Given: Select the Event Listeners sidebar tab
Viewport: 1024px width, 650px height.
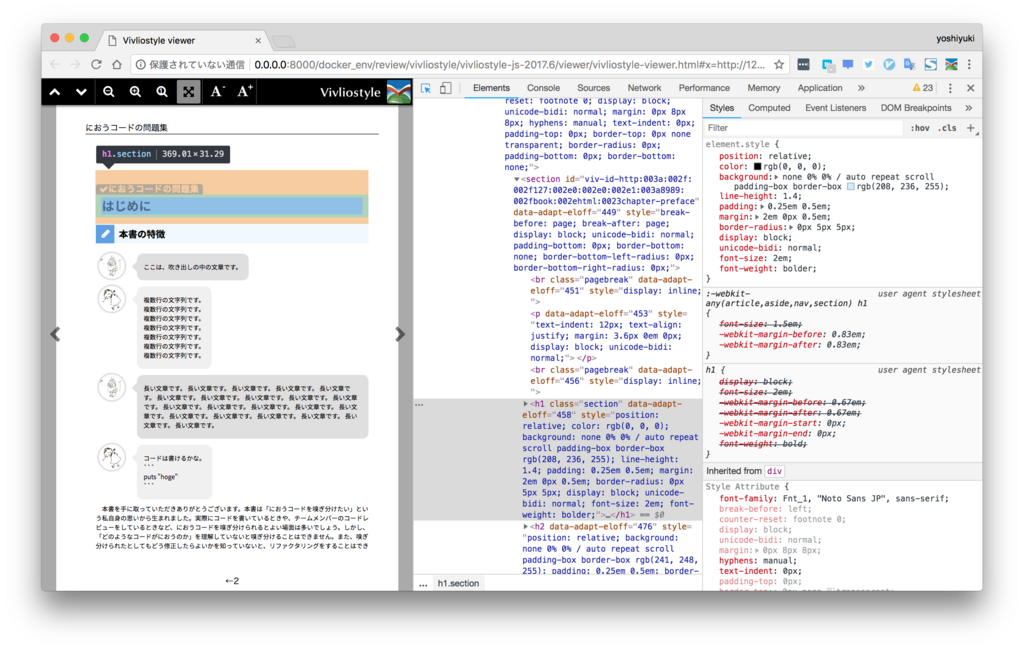Looking at the screenshot, I should point(835,108).
